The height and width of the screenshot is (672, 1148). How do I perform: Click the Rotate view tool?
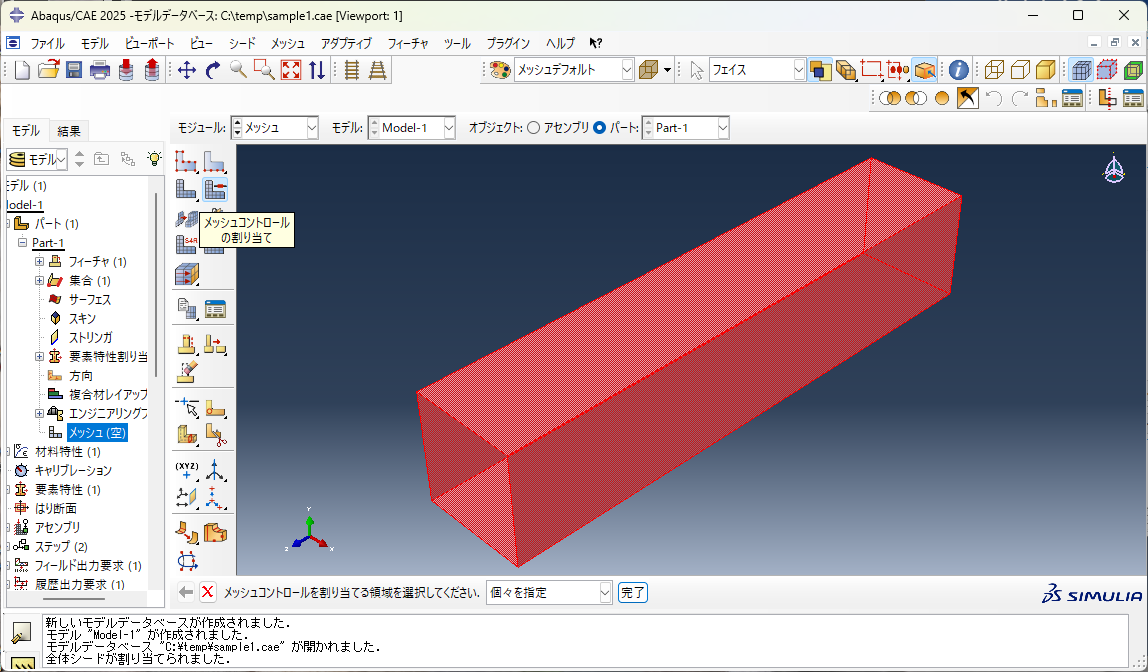point(212,70)
